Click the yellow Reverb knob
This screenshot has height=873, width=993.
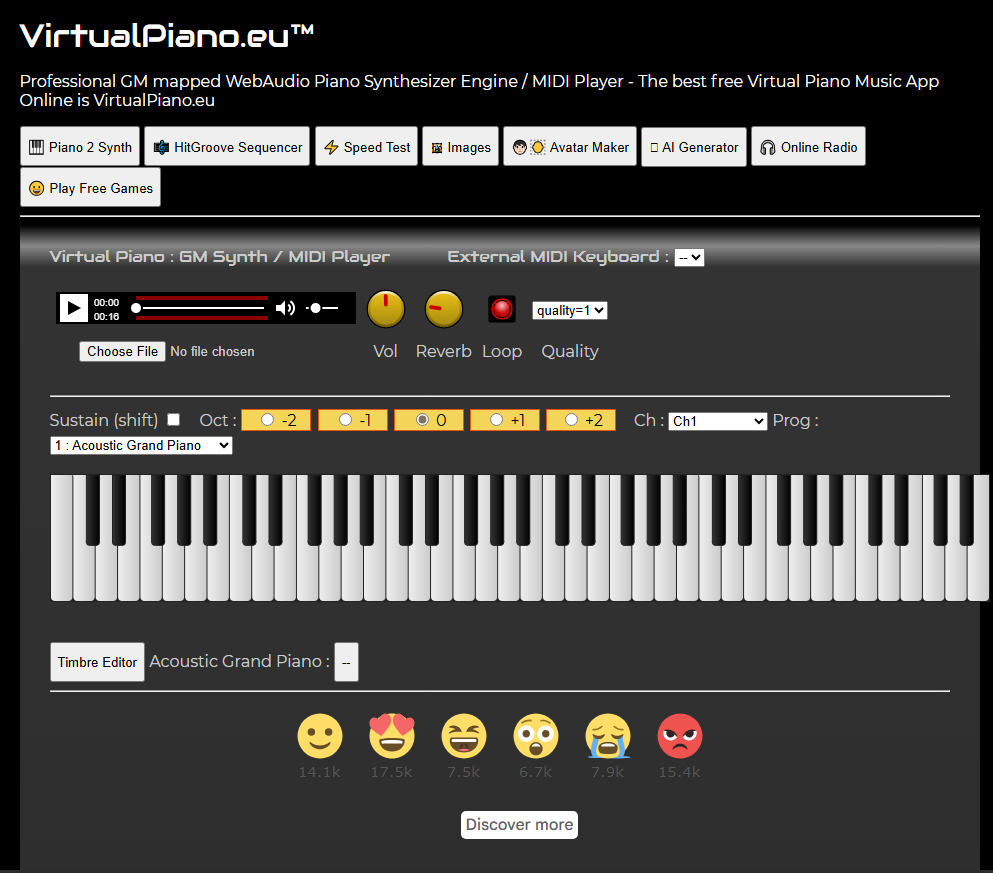pyautogui.click(x=444, y=309)
